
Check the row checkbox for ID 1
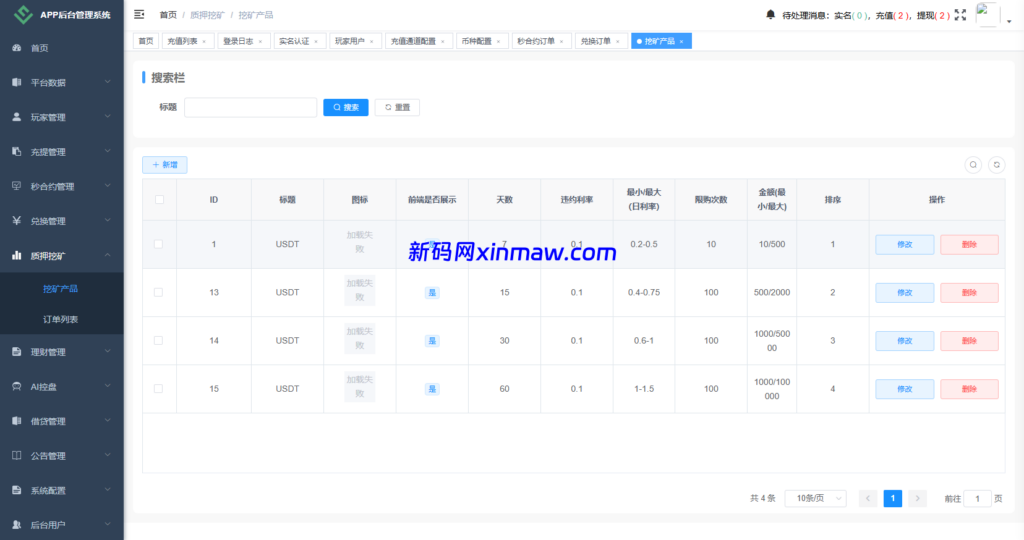pos(158,244)
